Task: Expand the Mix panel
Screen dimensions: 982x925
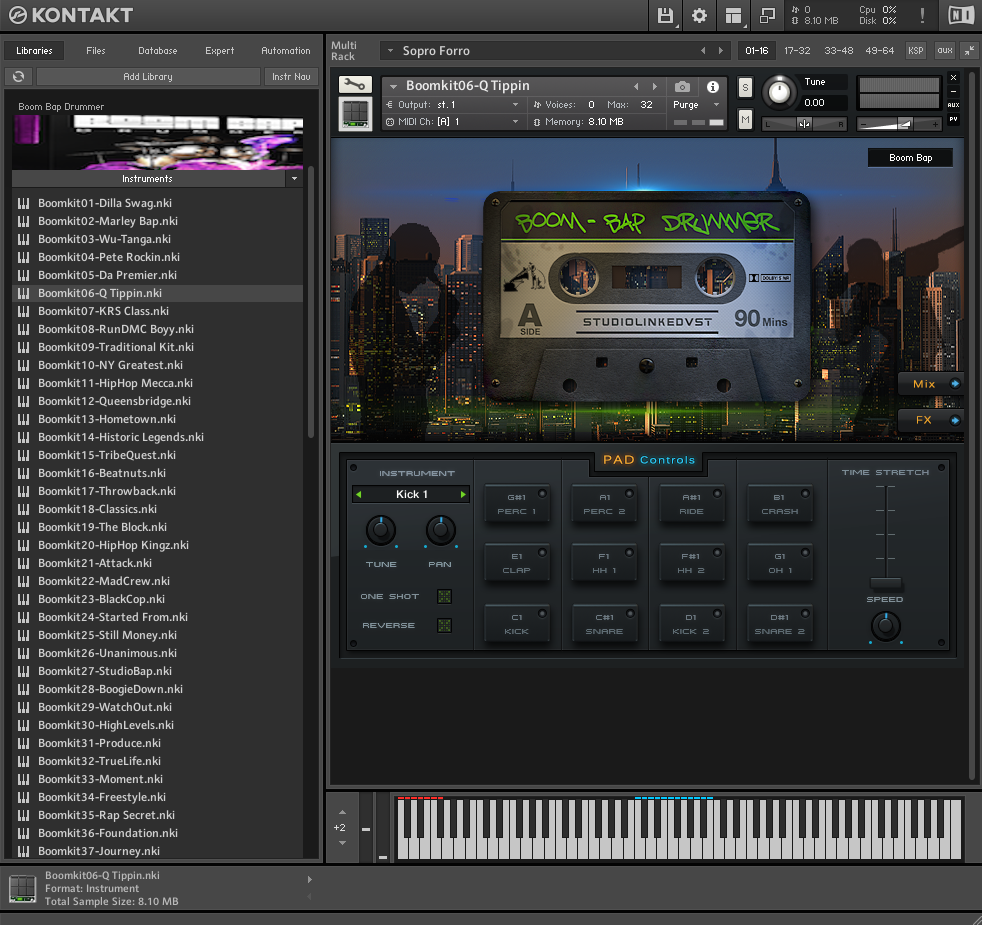Action: (931, 384)
